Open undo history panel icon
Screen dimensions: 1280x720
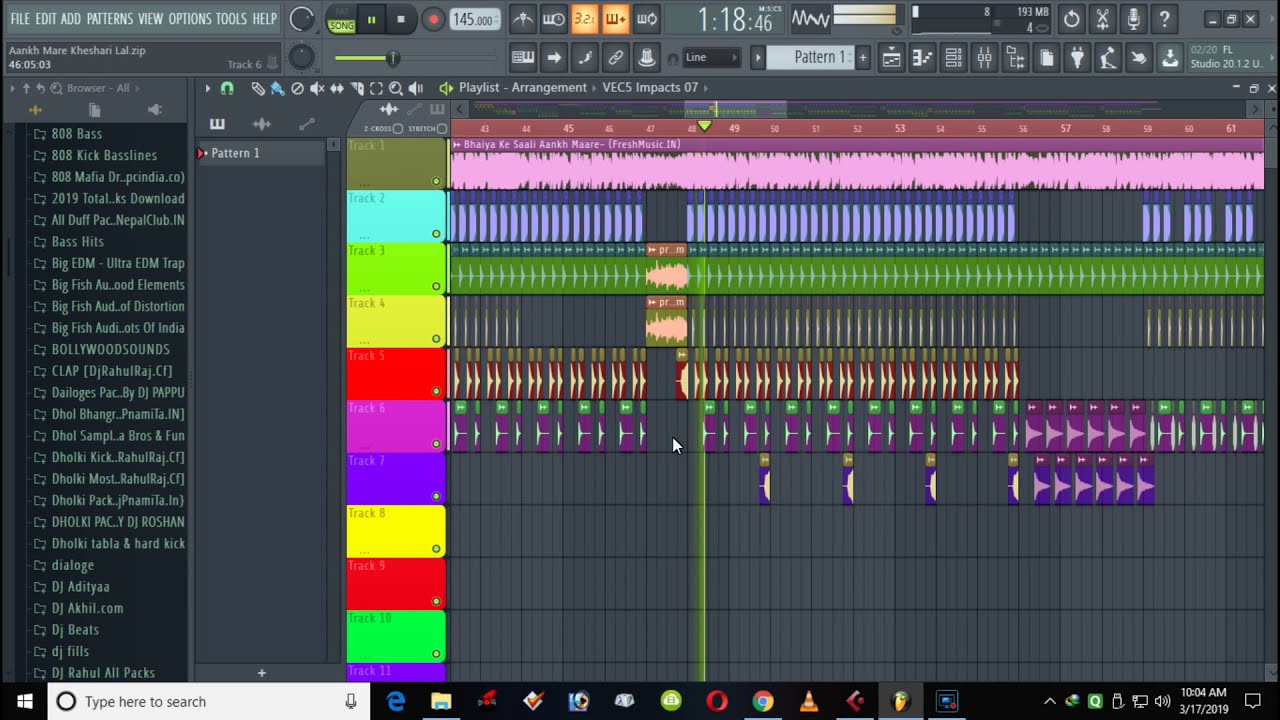1071,19
